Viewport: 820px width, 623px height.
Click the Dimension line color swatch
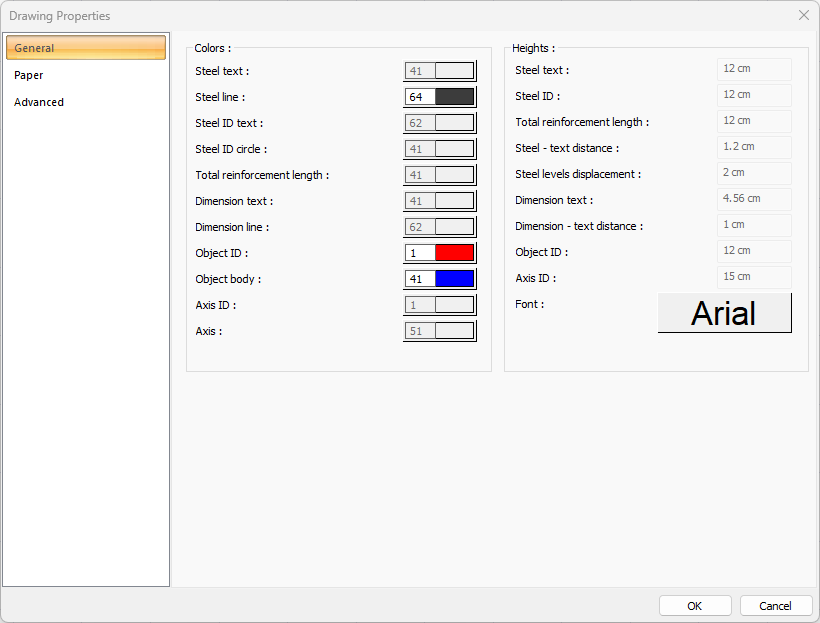[454, 227]
